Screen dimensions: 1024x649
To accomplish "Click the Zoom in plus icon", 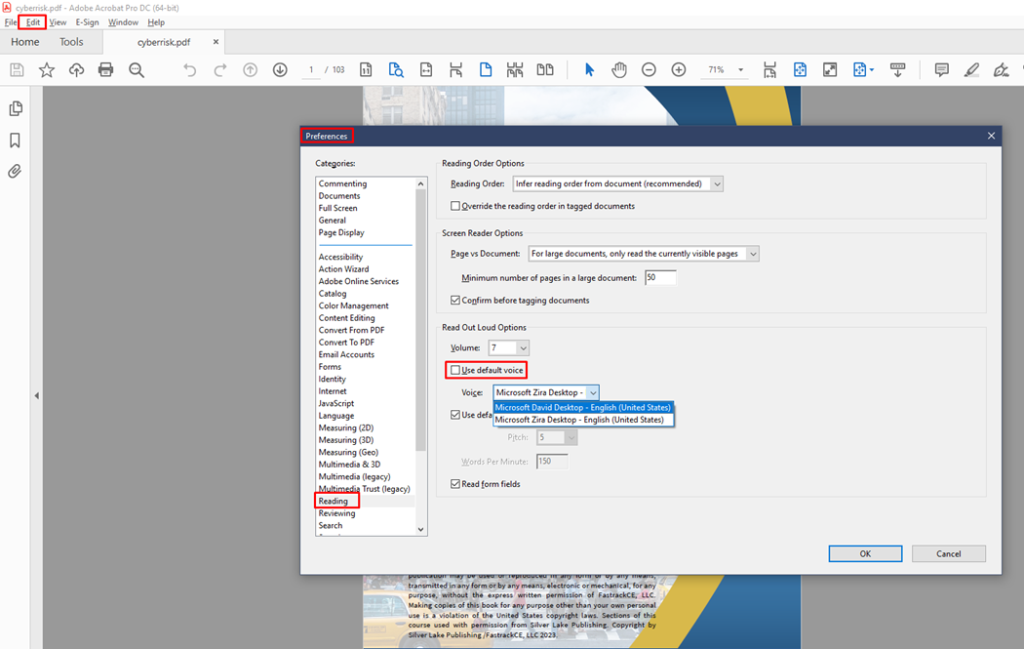I will pyautogui.click(x=679, y=70).
